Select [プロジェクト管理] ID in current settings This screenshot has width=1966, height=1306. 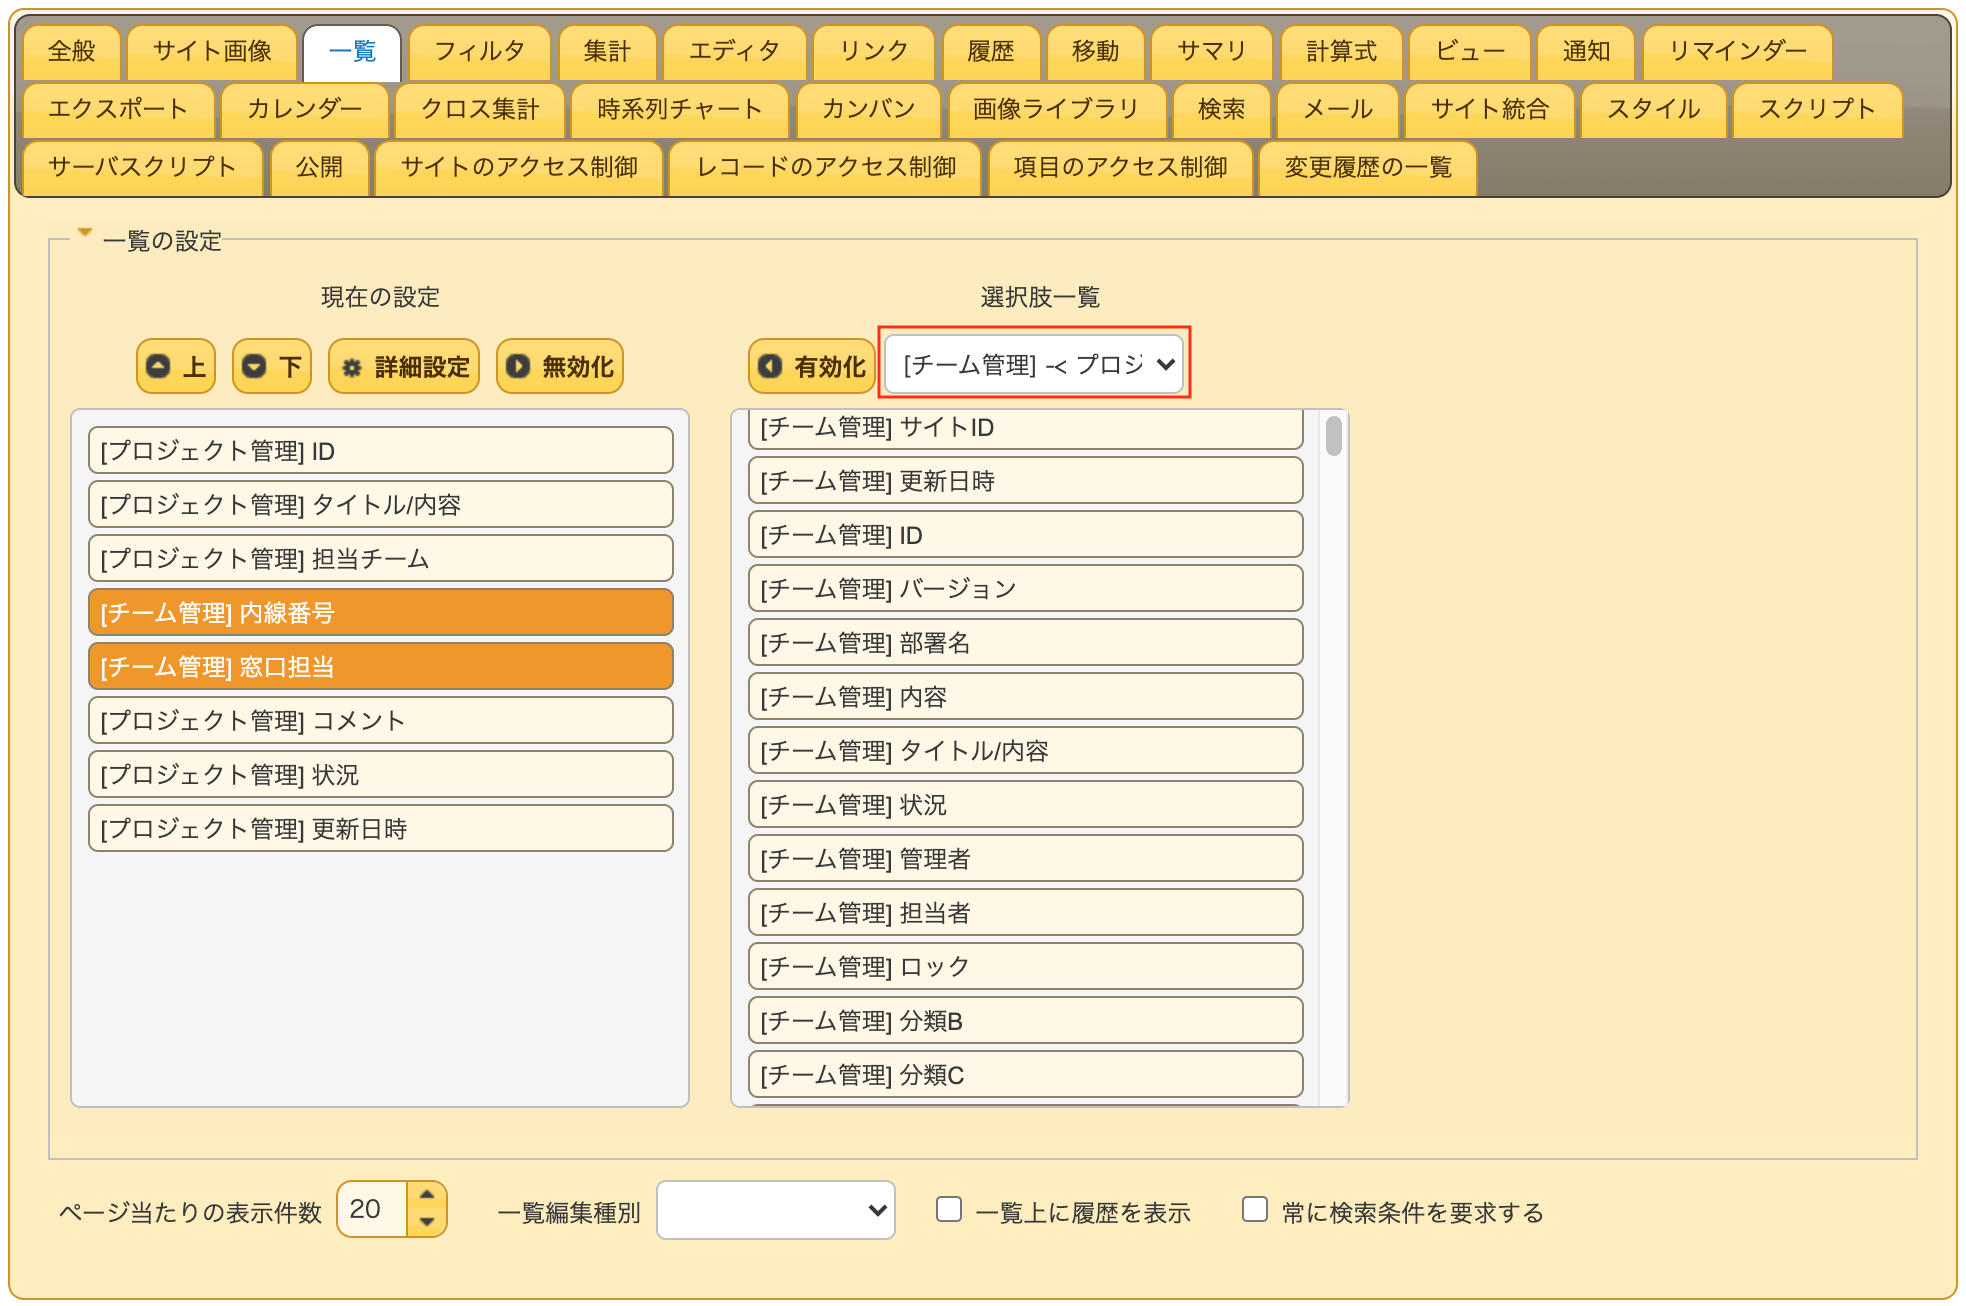pyautogui.click(x=381, y=451)
